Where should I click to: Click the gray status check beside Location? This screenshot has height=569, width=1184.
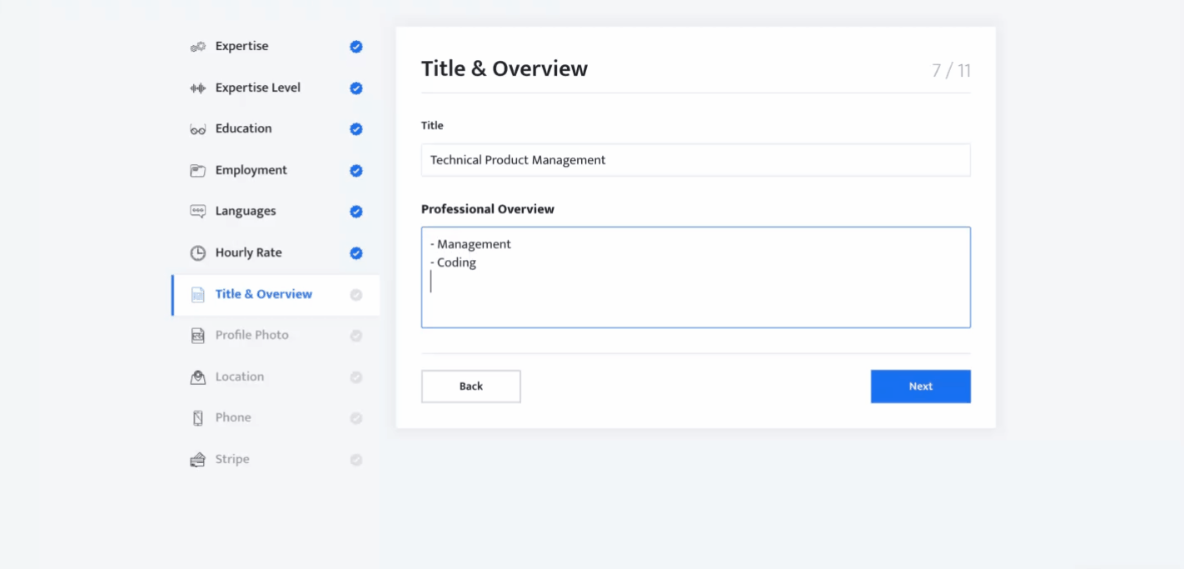(356, 377)
